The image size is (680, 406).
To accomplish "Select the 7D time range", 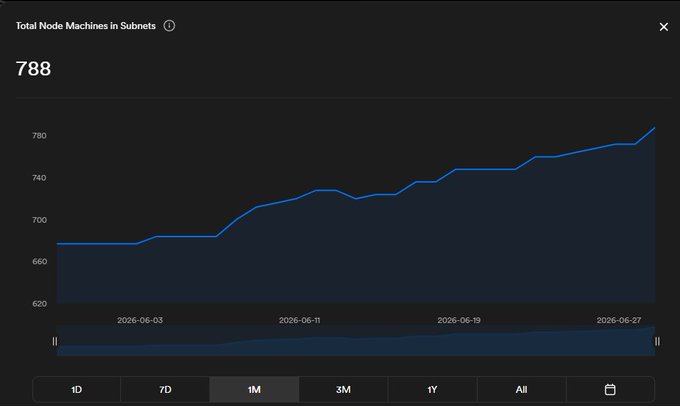I will pos(165,390).
